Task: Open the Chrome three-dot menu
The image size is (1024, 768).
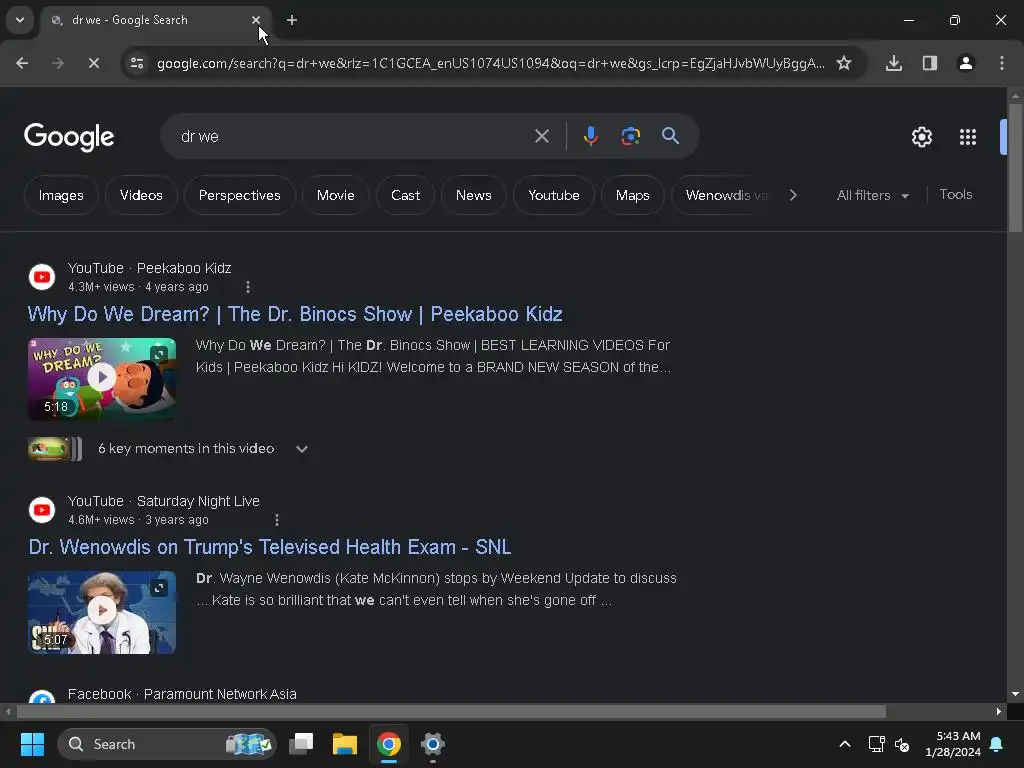Action: 1002,63
